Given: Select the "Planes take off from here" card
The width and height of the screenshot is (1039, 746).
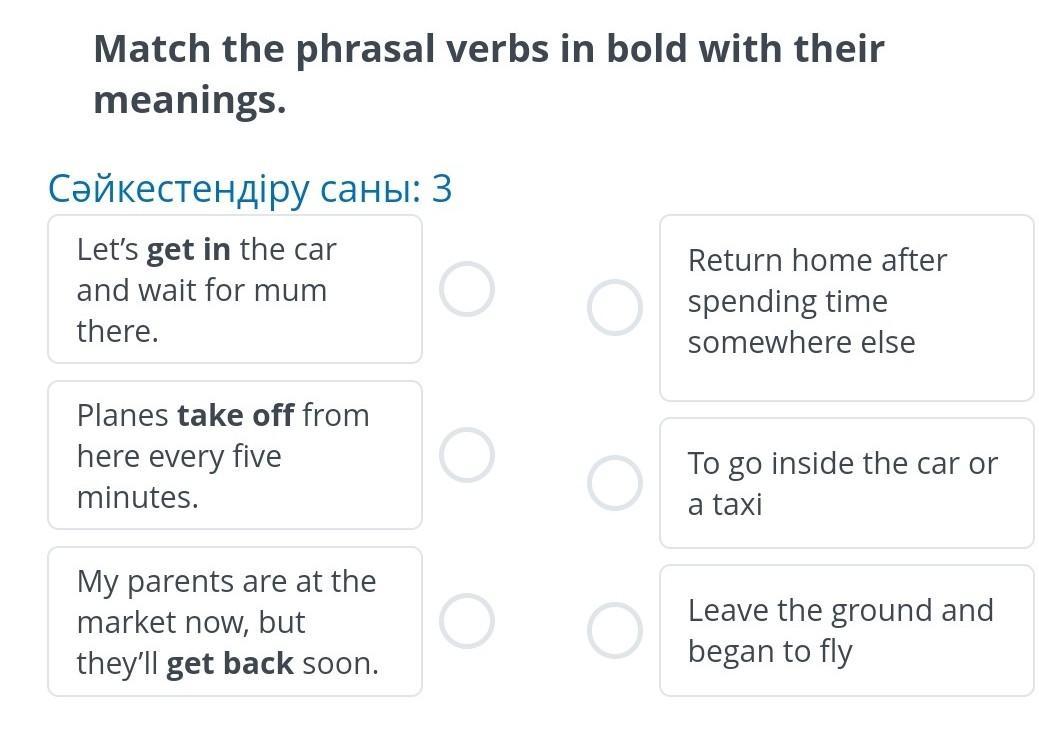Looking at the screenshot, I should coord(235,455).
